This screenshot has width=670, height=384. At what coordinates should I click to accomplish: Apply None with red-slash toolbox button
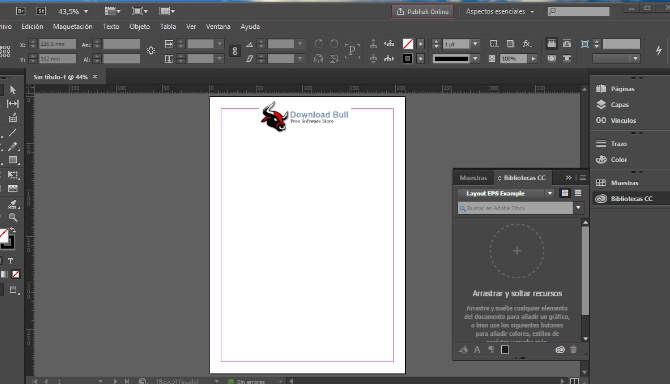point(15,275)
